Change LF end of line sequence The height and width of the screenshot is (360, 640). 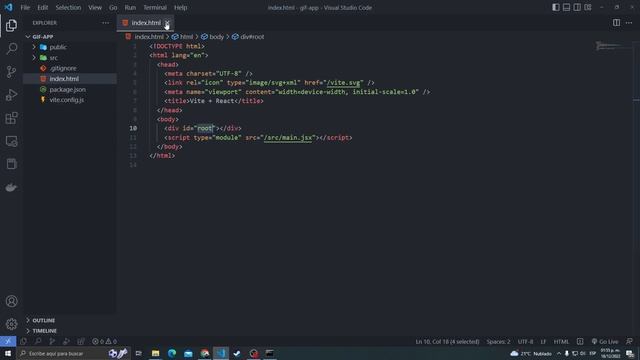[x=543, y=341]
